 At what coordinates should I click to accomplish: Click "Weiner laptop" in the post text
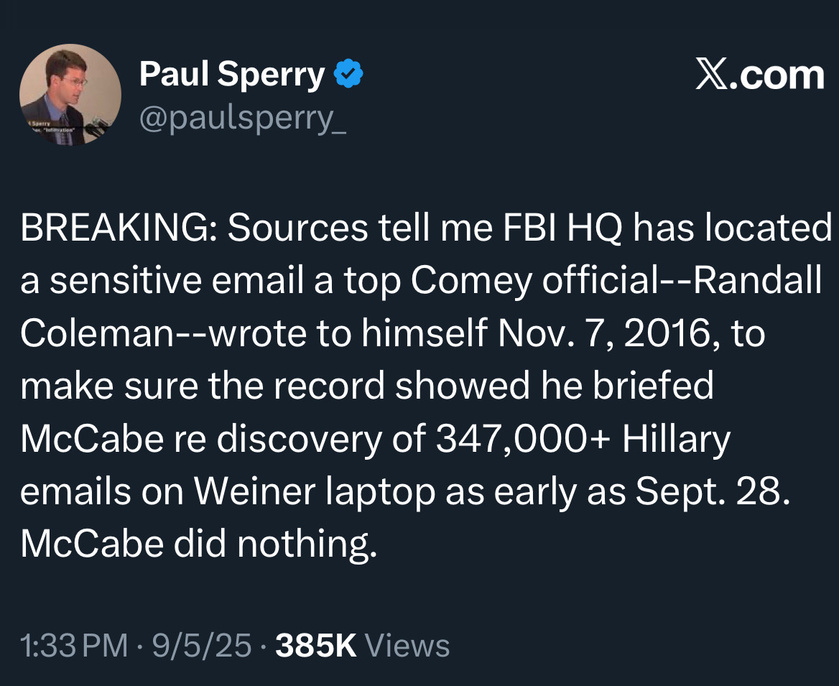(315, 492)
